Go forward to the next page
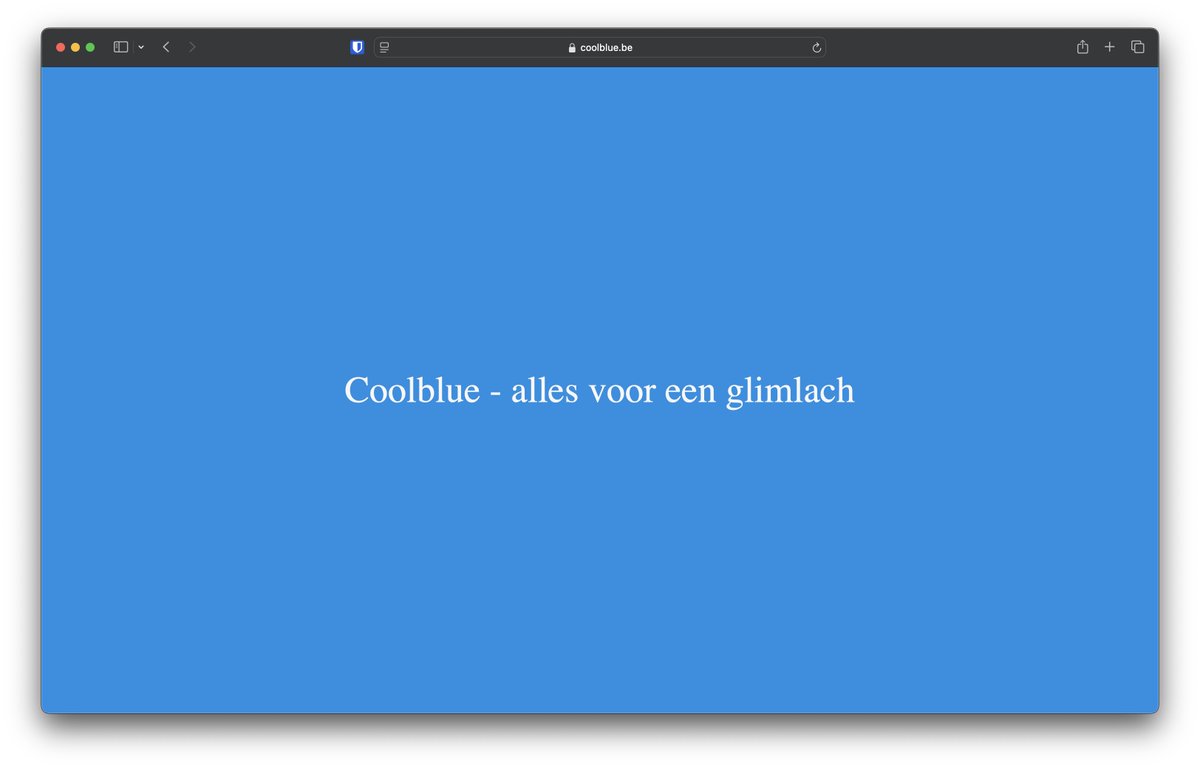 click(x=192, y=47)
